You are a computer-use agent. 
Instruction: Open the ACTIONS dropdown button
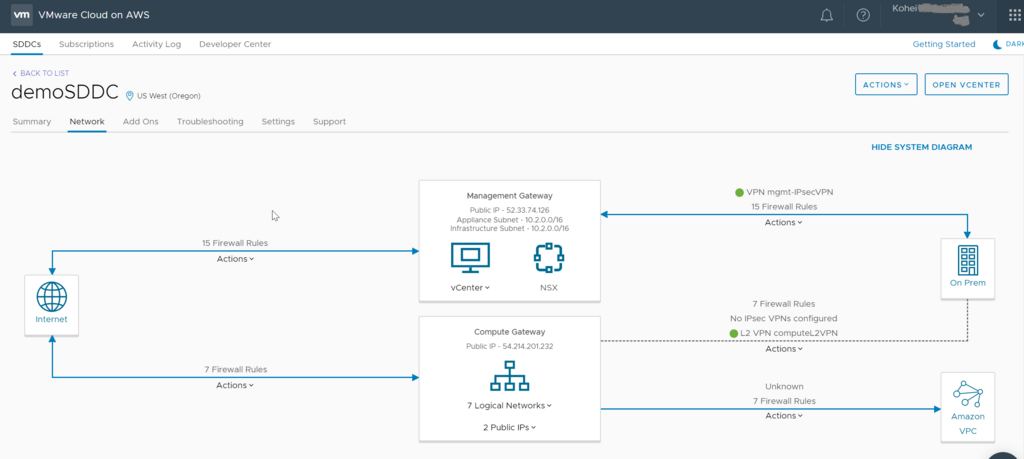pyautogui.click(x=886, y=84)
